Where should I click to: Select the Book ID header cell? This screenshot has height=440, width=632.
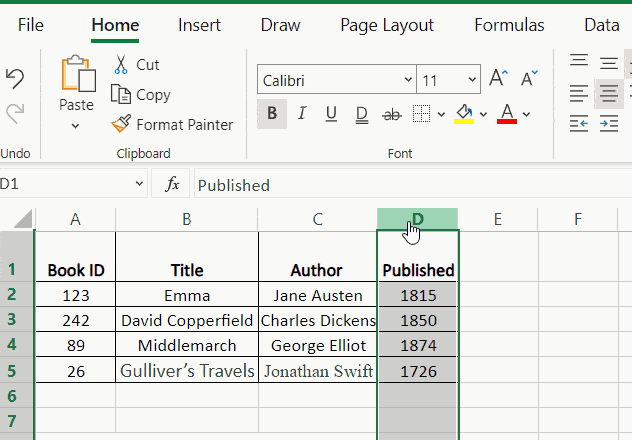click(x=75, y=257)
